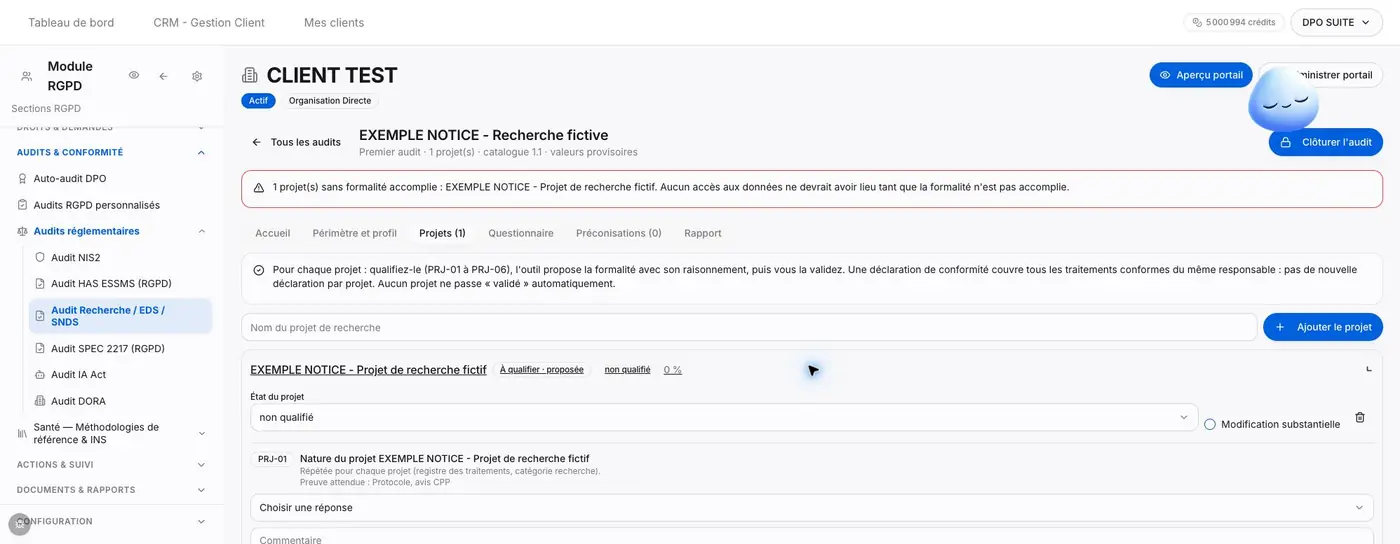Click the Commentaire text field
Viewport: 1400px width, 544px height.
point(812,537)
